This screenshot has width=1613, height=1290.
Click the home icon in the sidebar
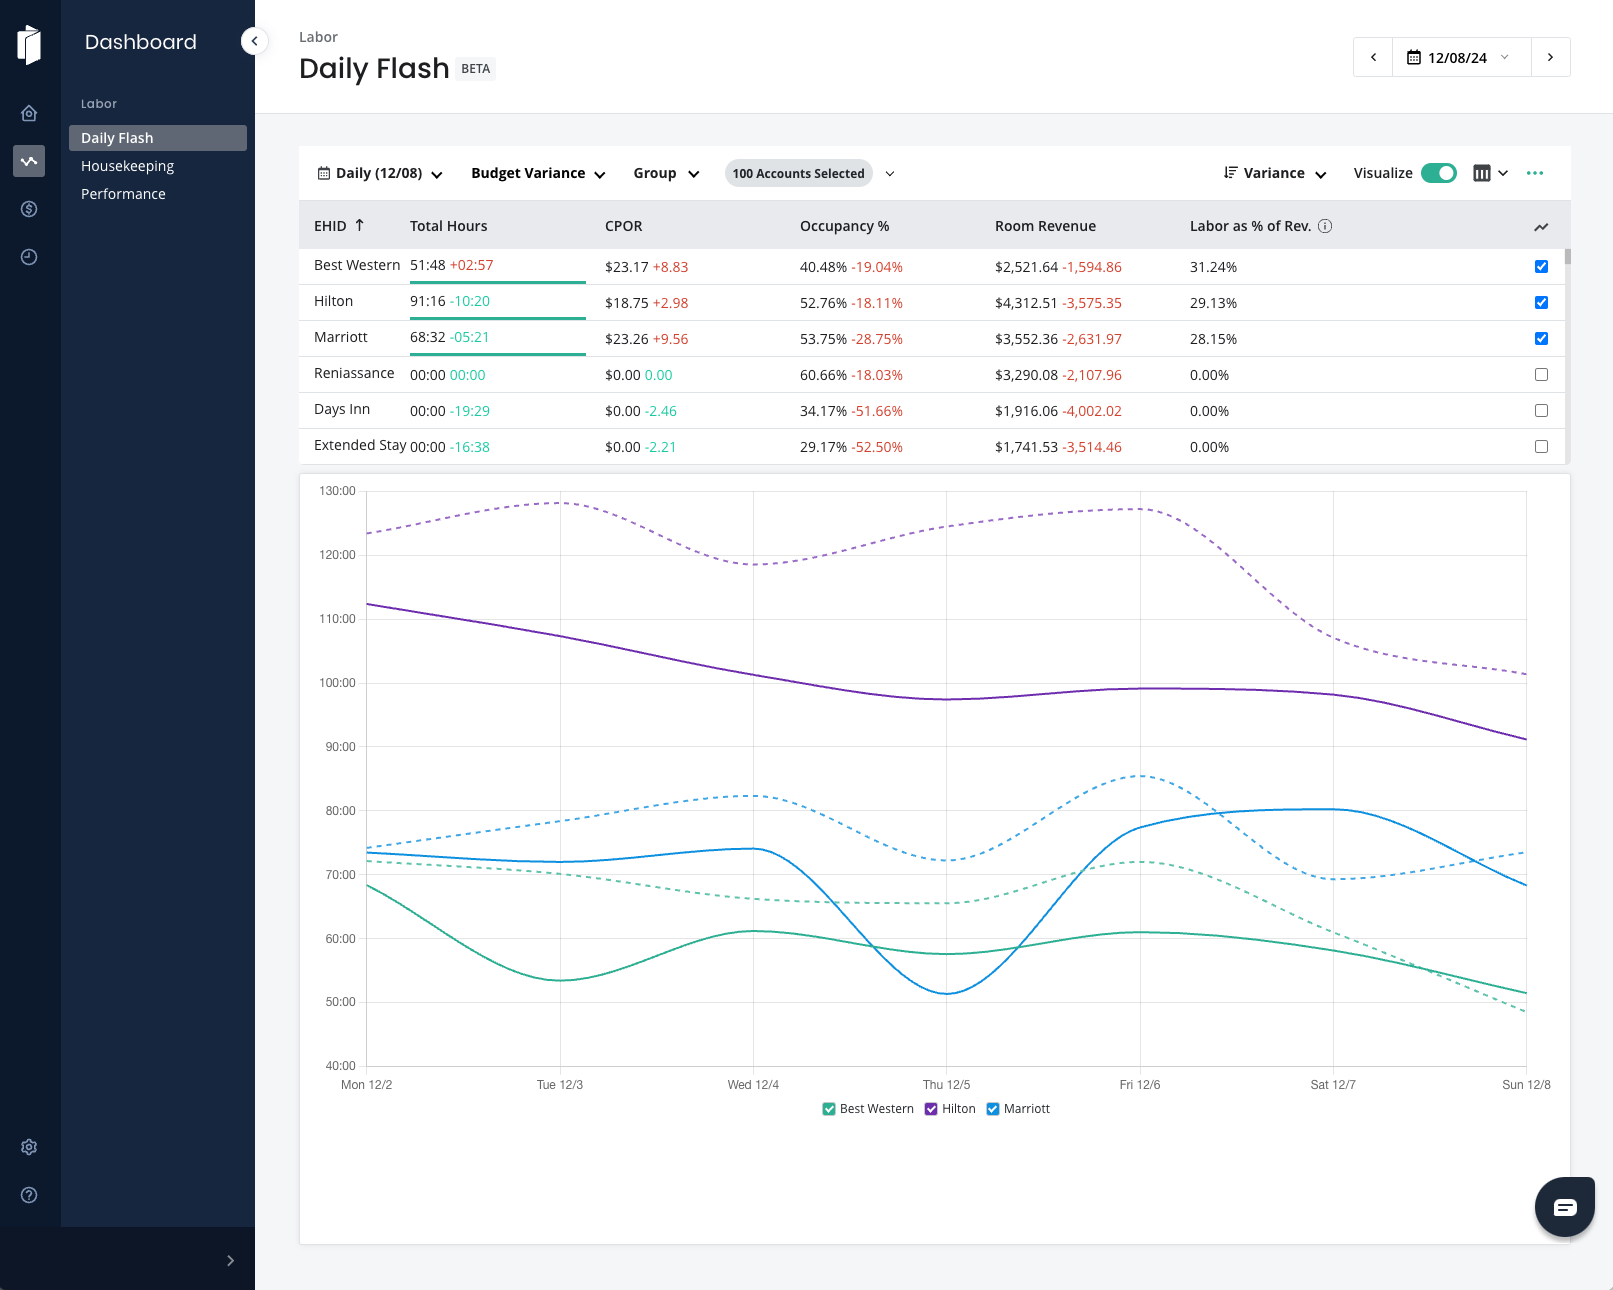coord(29,113)
